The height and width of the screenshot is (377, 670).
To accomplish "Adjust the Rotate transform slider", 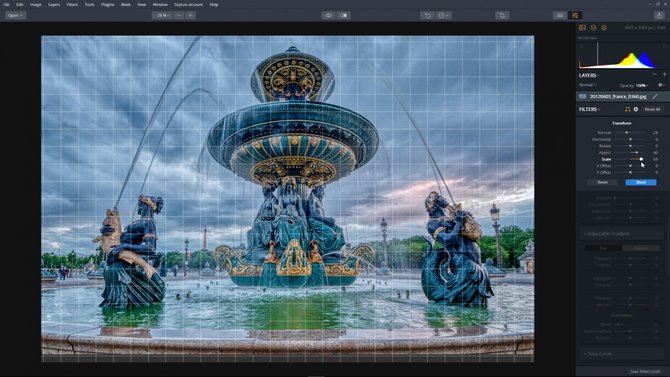I will (x=631, y=146).
